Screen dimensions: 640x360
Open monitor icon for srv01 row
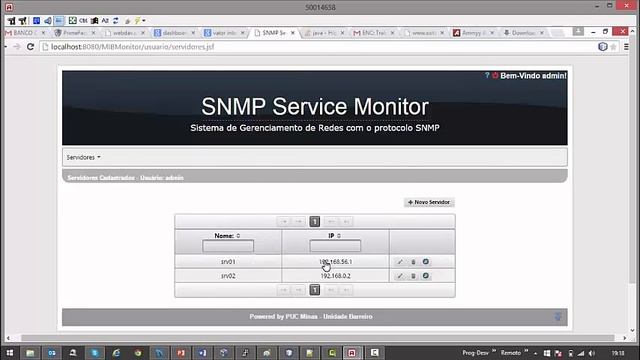tap(426, 262)
